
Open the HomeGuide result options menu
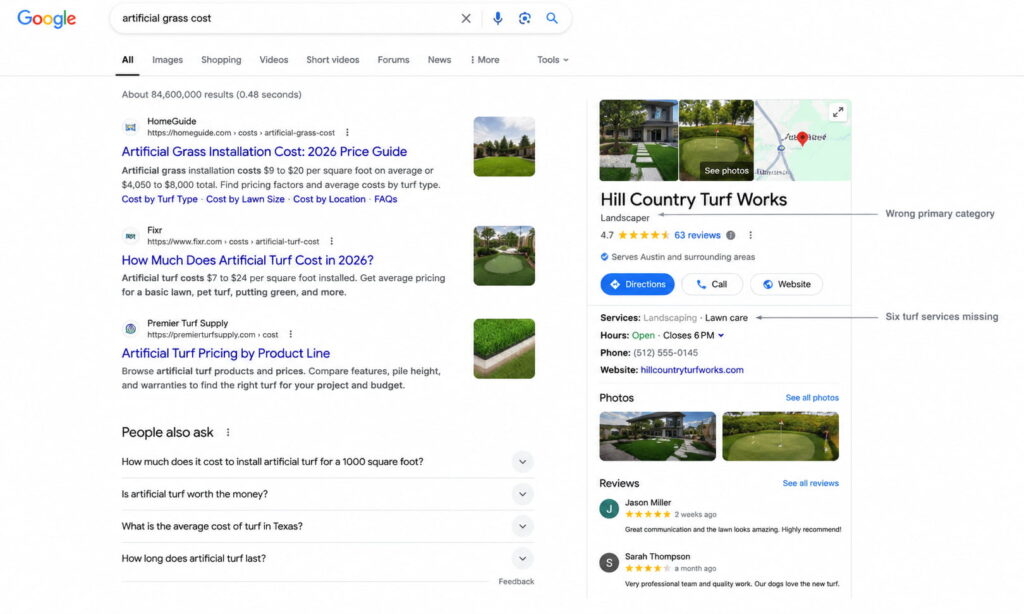point(347,133)
